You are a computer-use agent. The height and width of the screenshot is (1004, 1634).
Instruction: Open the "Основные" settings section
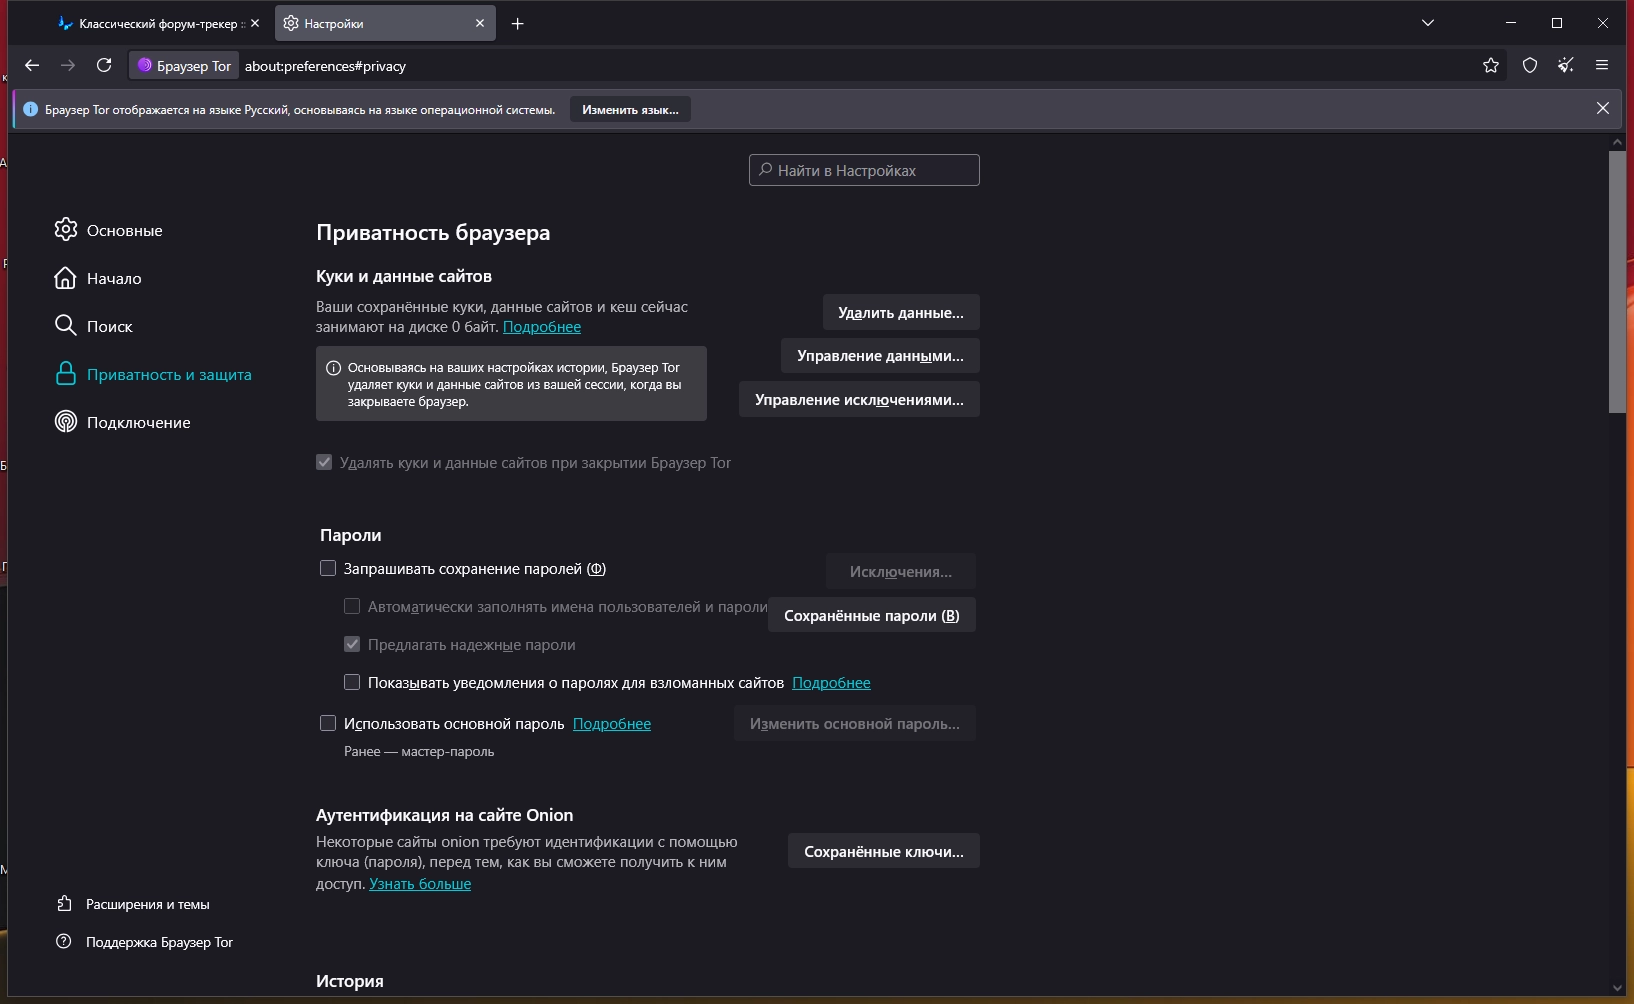(x=124, y=231)
